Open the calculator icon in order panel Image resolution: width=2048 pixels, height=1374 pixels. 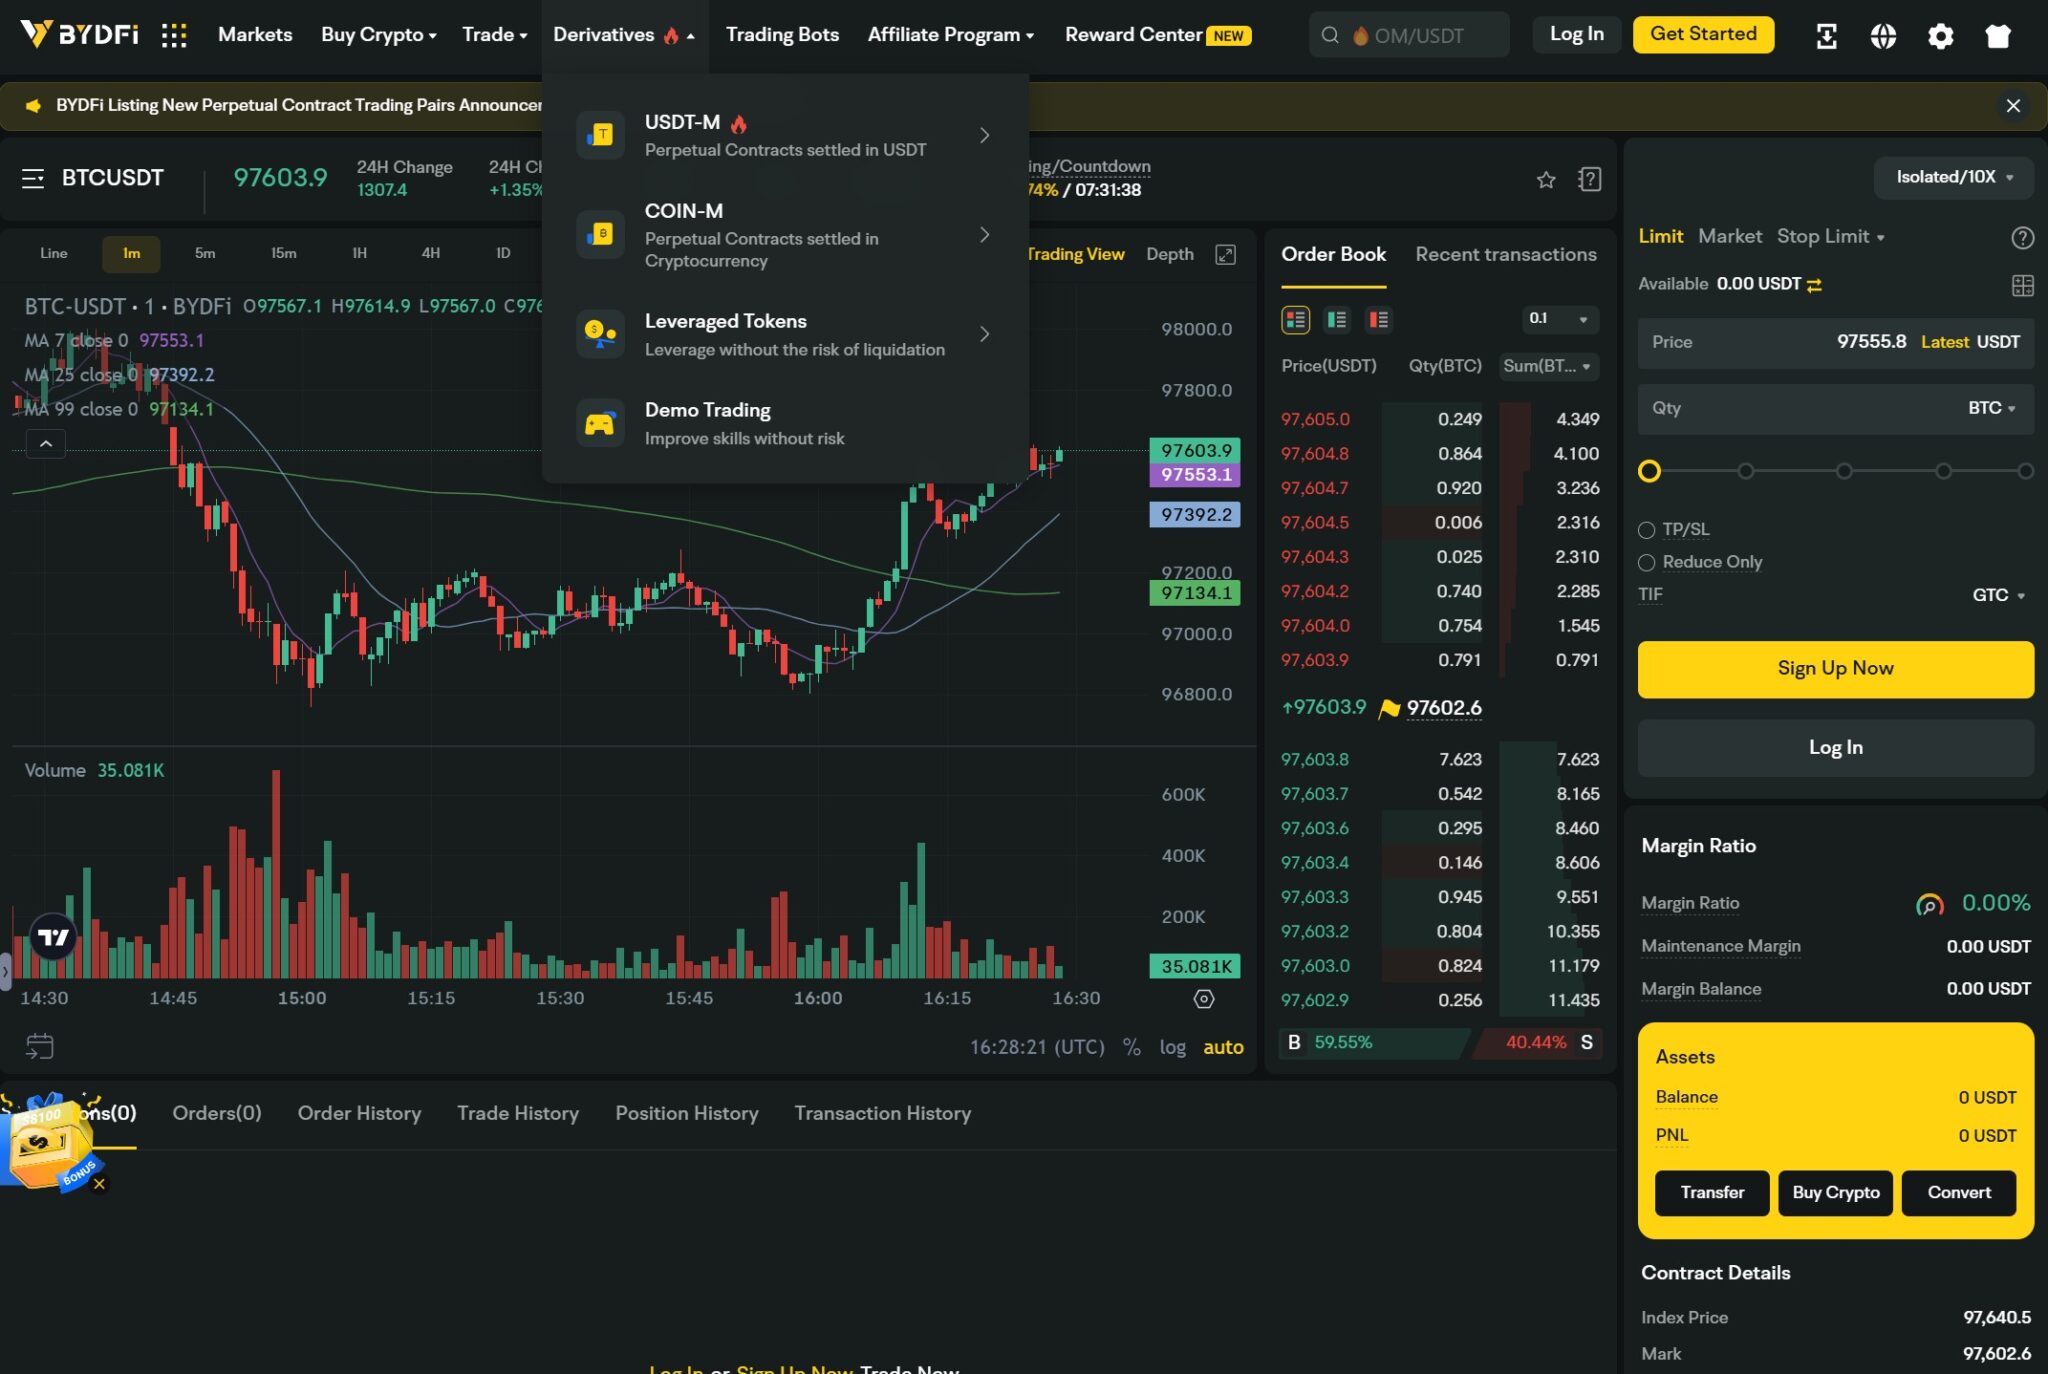[2022, 286]
